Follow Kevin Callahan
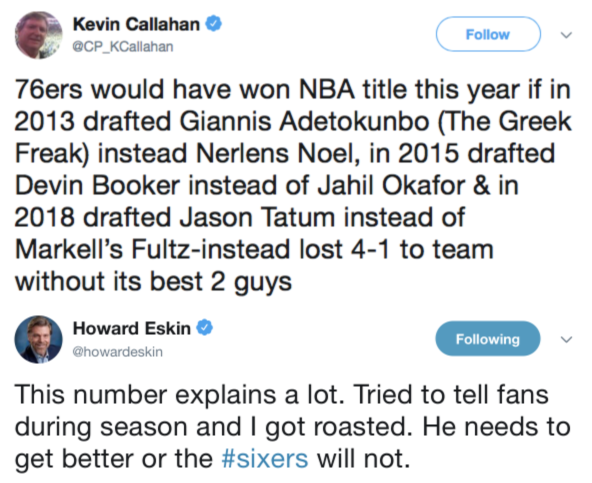This screenshot has width=592, height=483. click(488, 34)
